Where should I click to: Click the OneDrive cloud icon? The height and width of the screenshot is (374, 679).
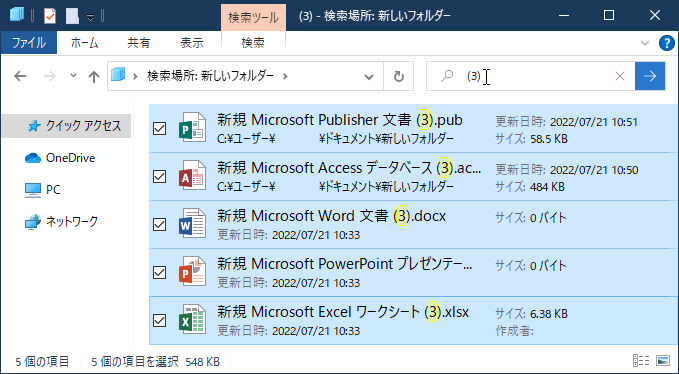click(33, 158)
